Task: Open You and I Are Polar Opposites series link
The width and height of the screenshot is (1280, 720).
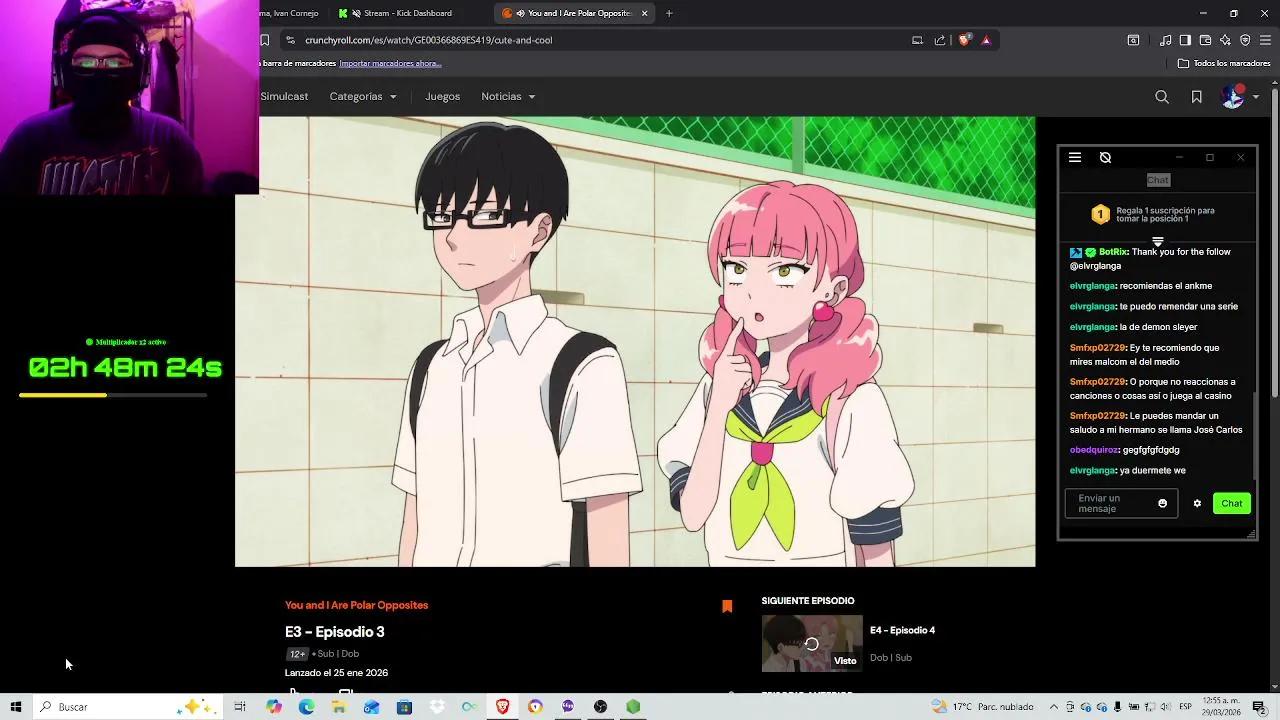Action: (x=356, y=605)
